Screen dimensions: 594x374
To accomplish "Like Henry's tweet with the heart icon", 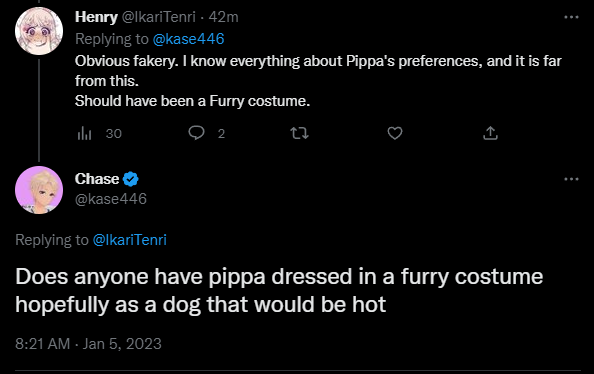I will click(x=395, y=133).
